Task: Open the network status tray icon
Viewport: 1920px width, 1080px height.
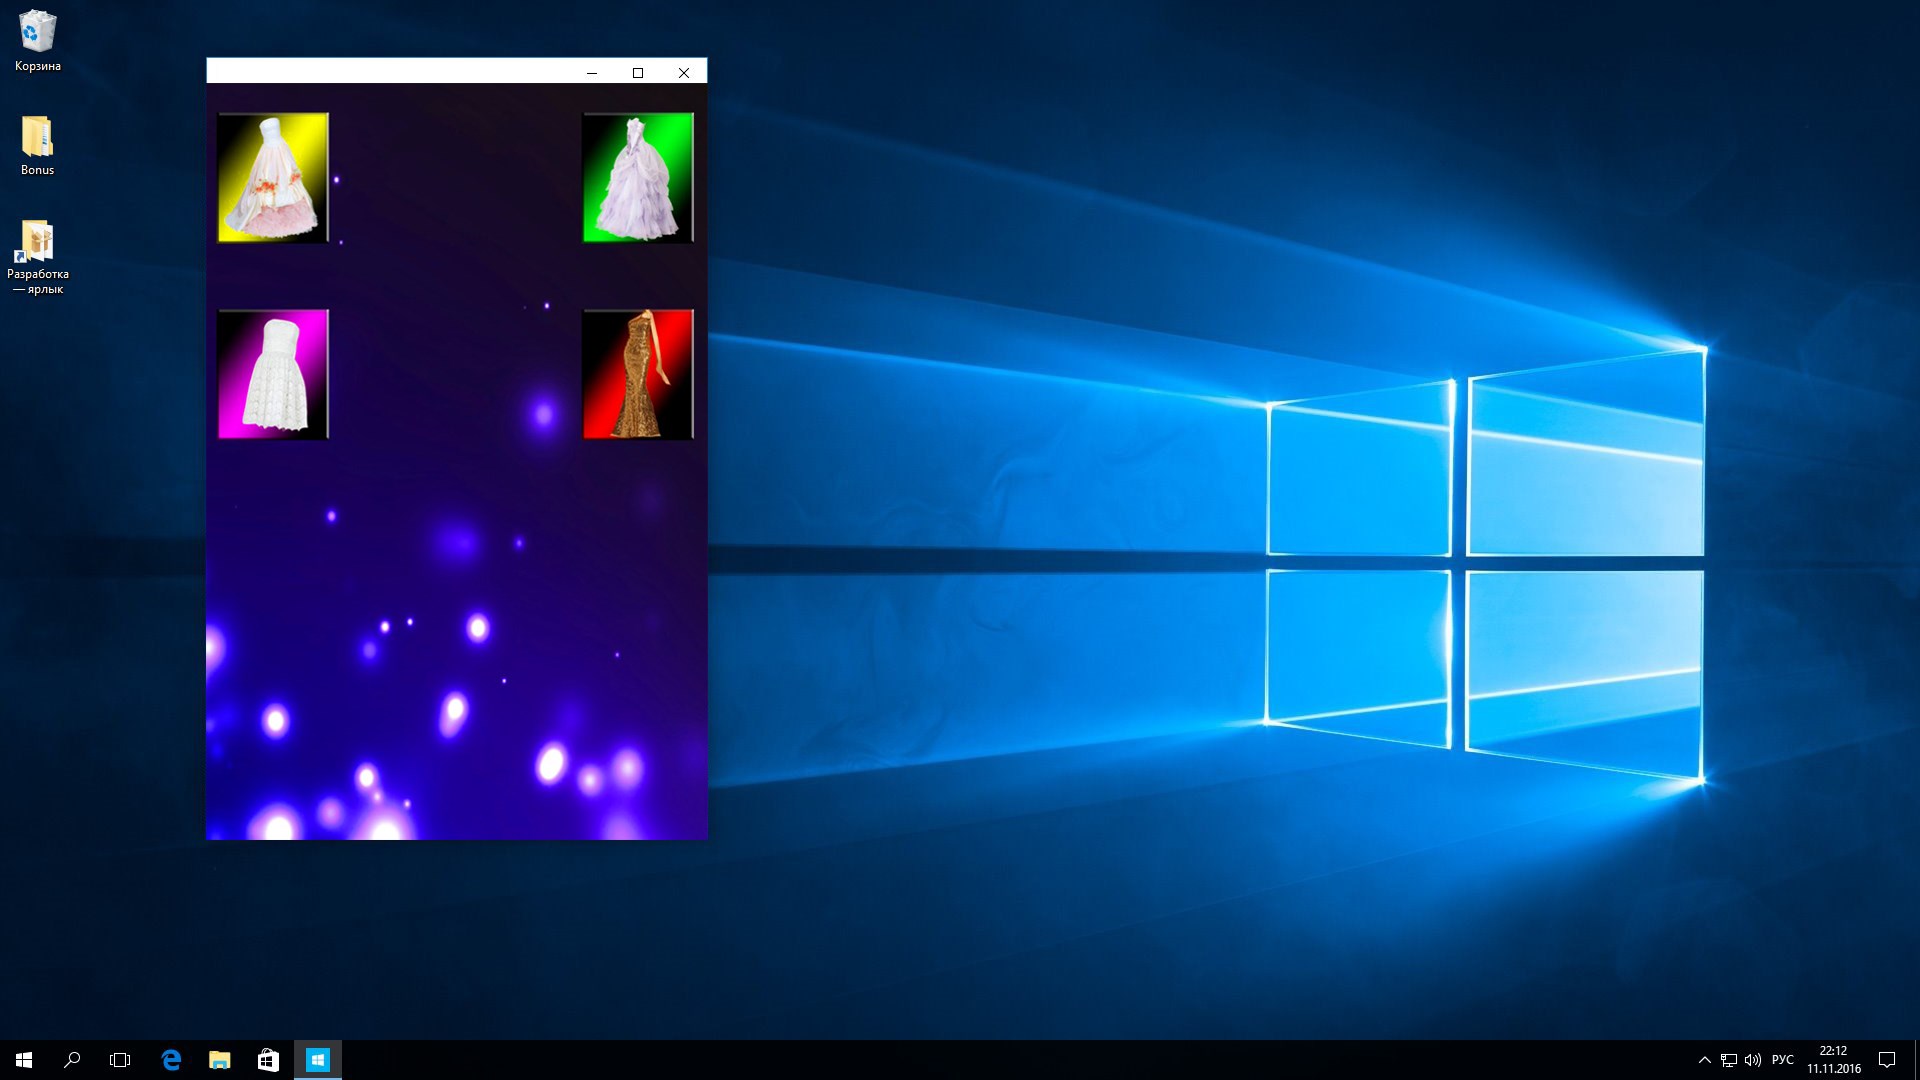Action: (1729, 1060)
